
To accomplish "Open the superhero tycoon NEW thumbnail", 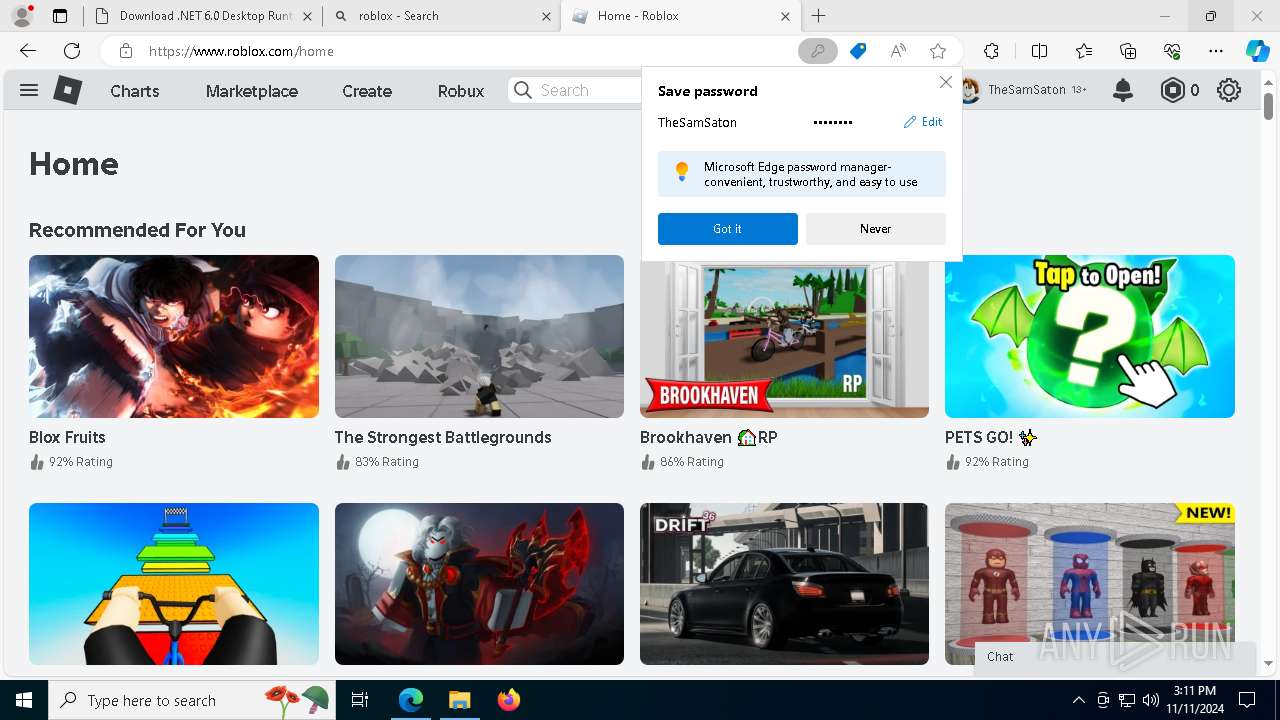I will pyautogui.click(x=1090, y=584).
